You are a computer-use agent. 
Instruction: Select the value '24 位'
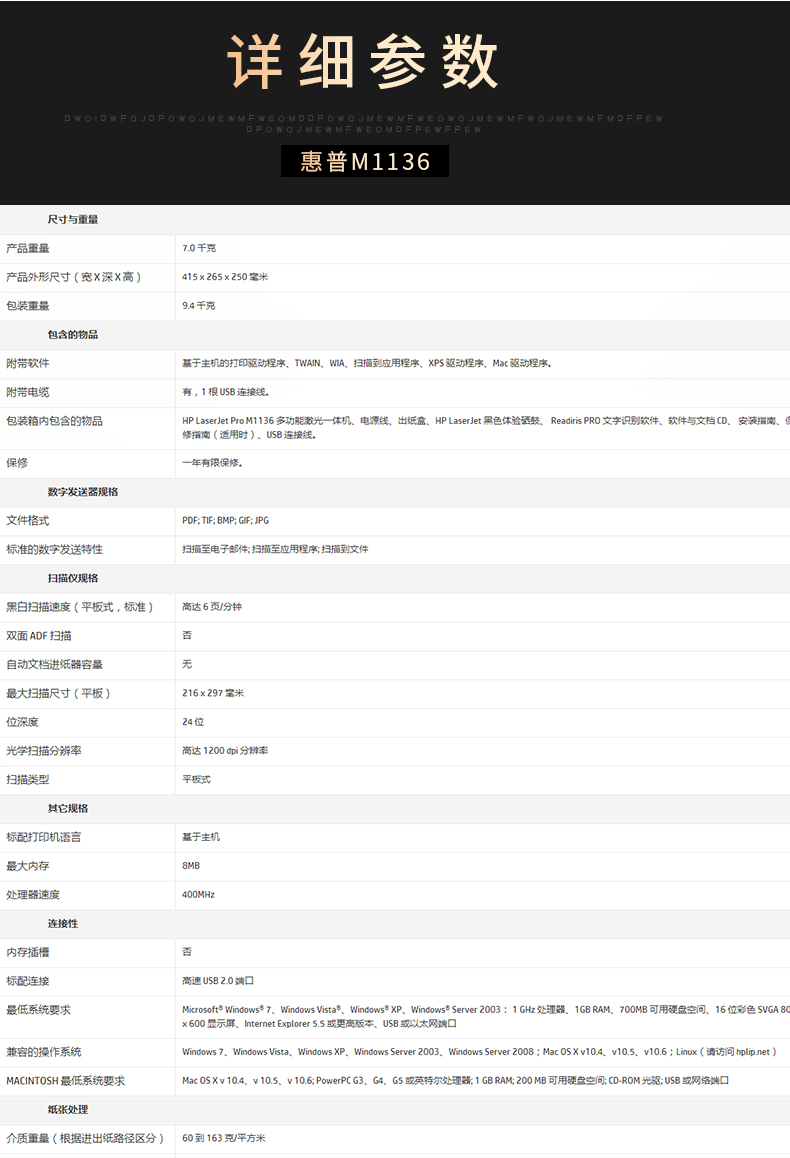click(x=193, y=722)
